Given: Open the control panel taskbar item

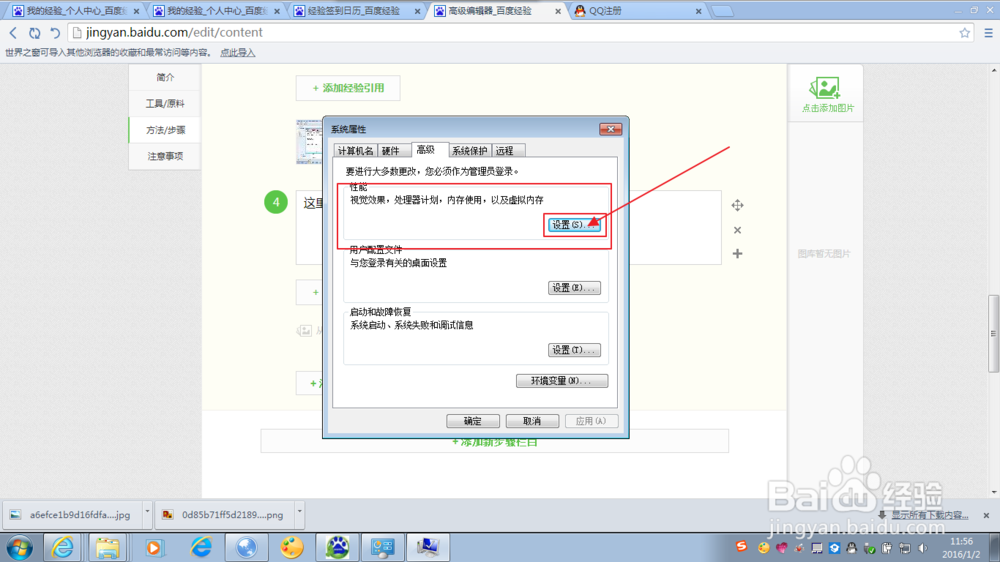Looking at the screenshot, I should coord(383,548).
